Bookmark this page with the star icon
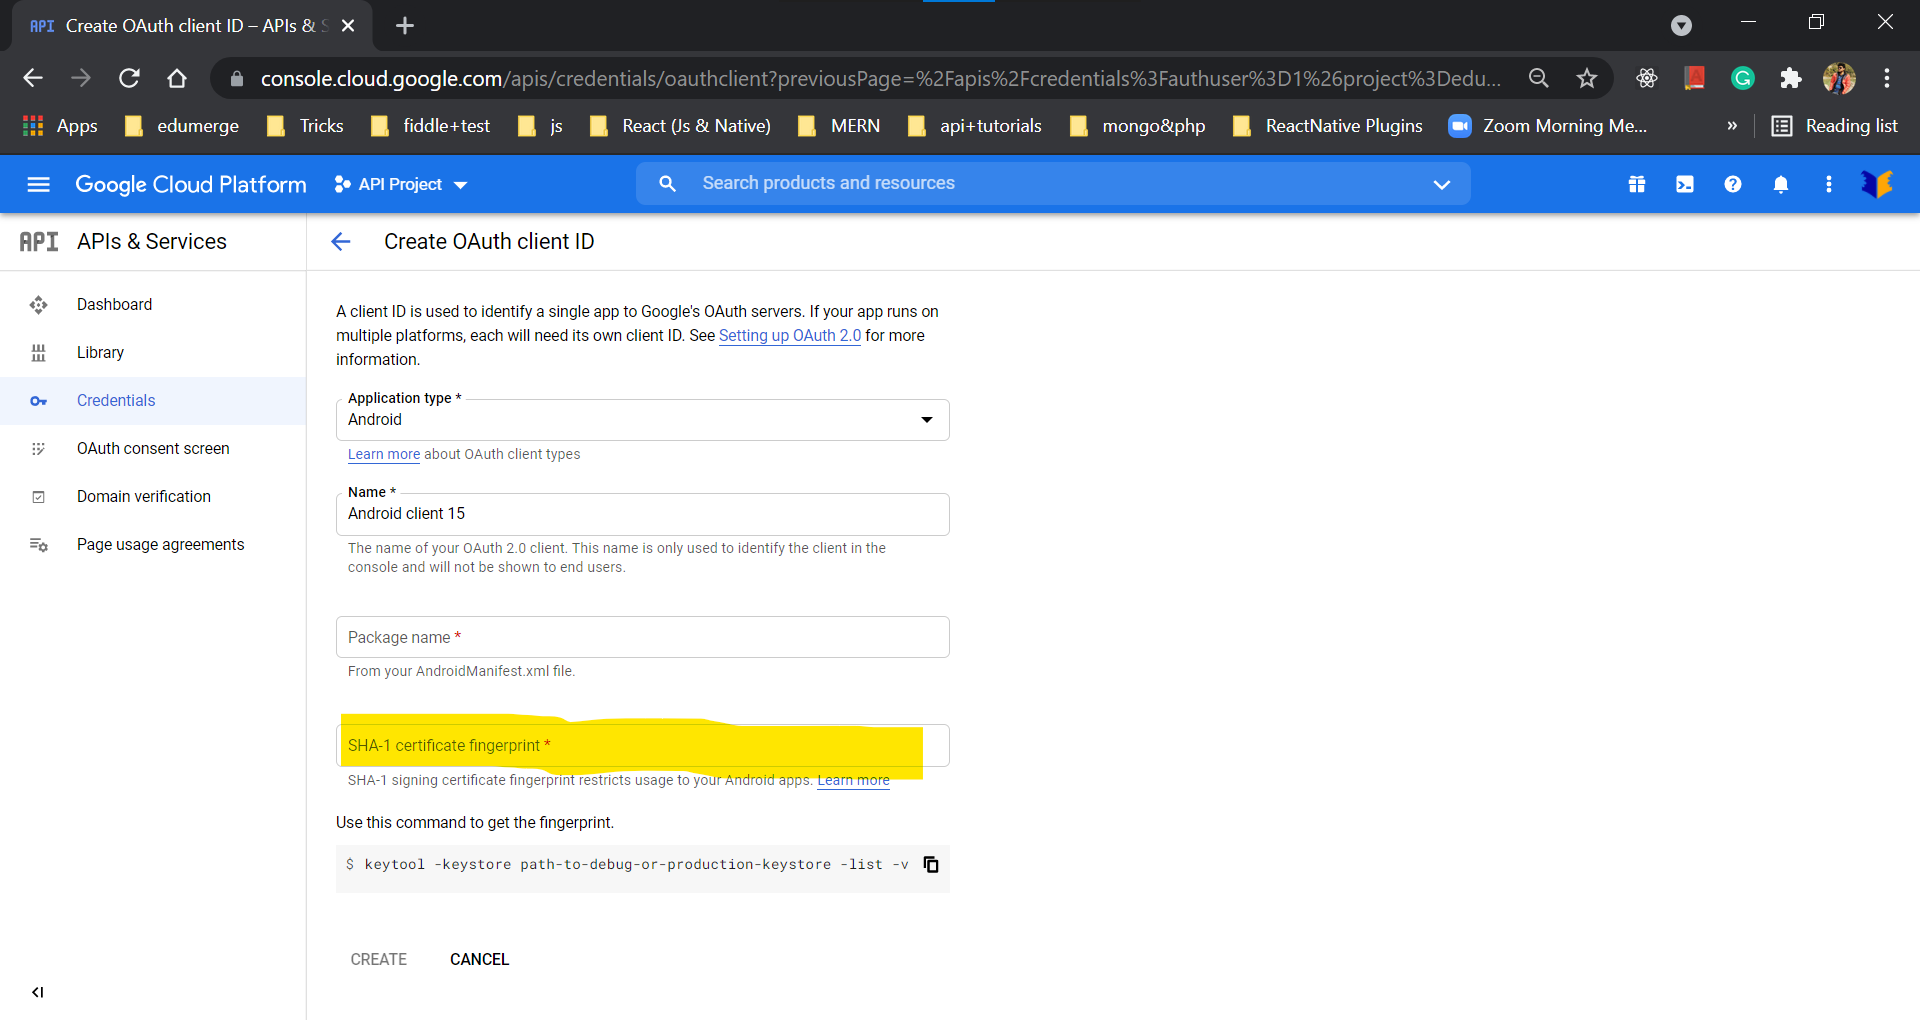The height and width of the screenshot is (1020, 1920). (x=1587, y=77)
